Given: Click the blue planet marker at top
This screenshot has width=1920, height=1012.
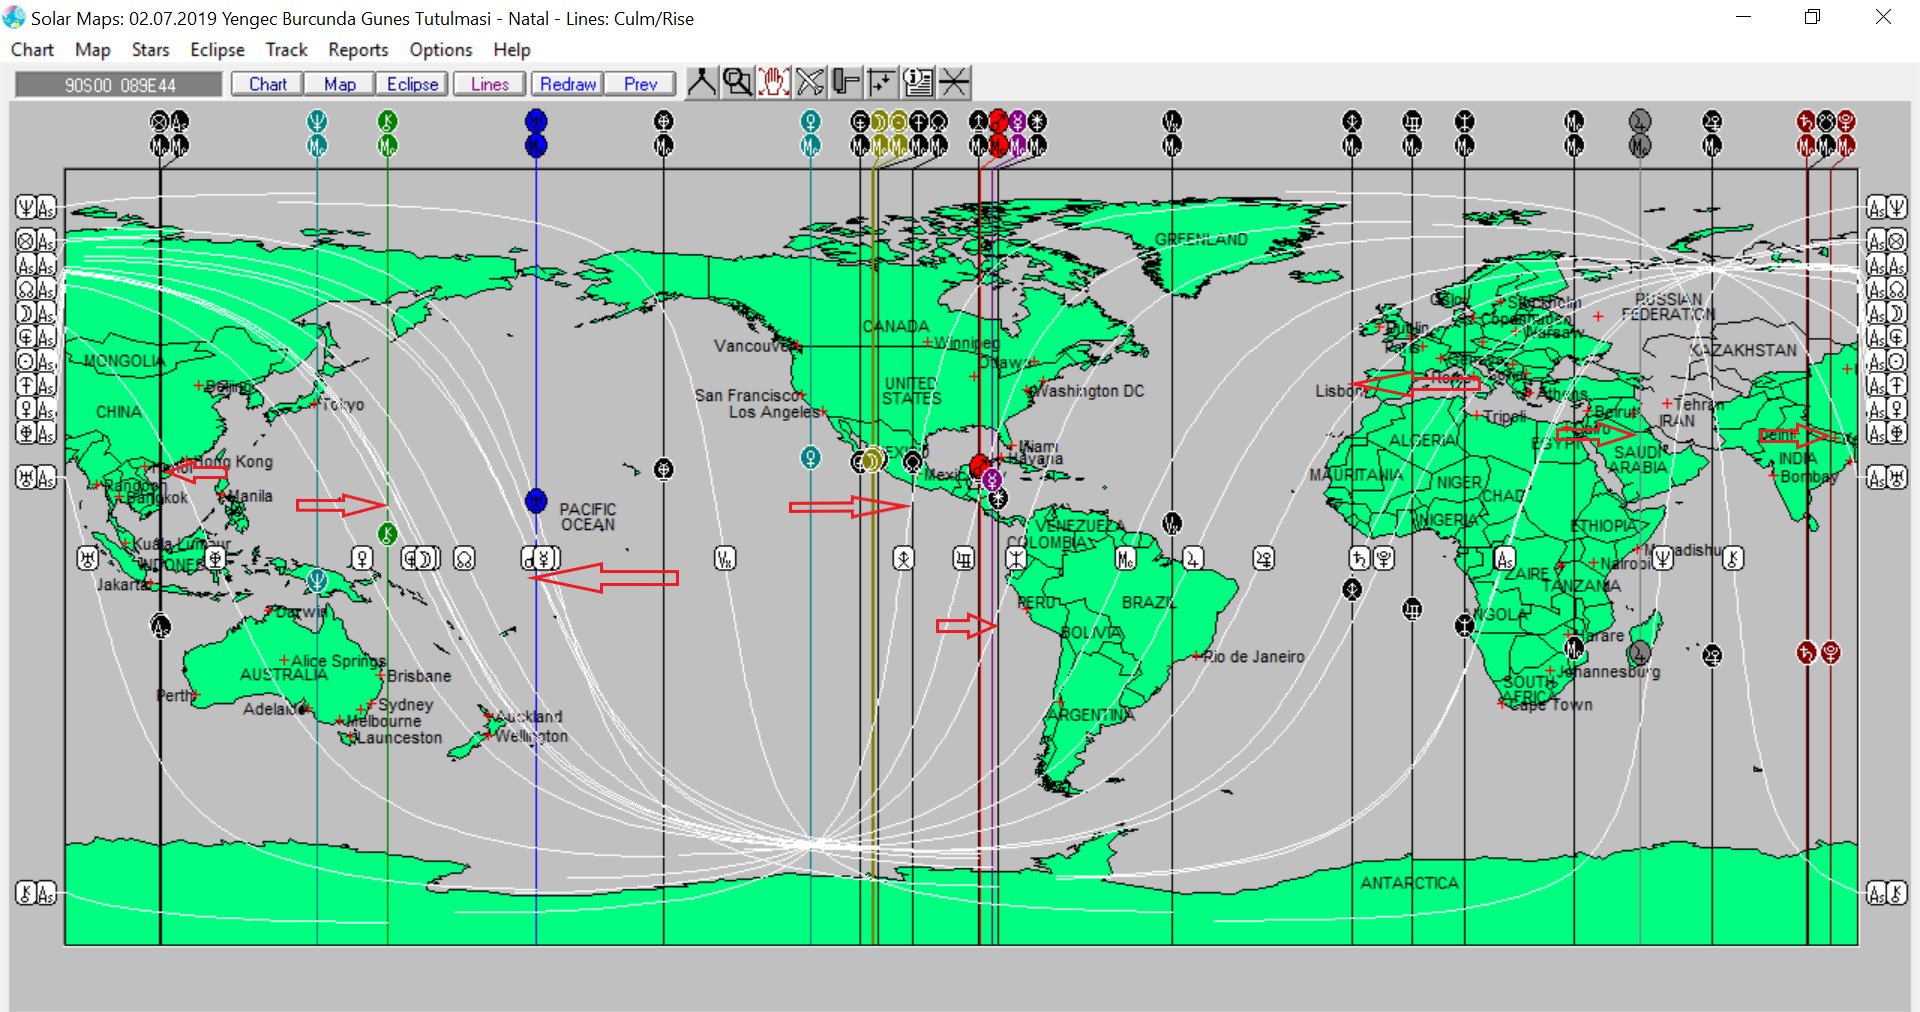Looking at the screenshot, I should coord(536,121).
